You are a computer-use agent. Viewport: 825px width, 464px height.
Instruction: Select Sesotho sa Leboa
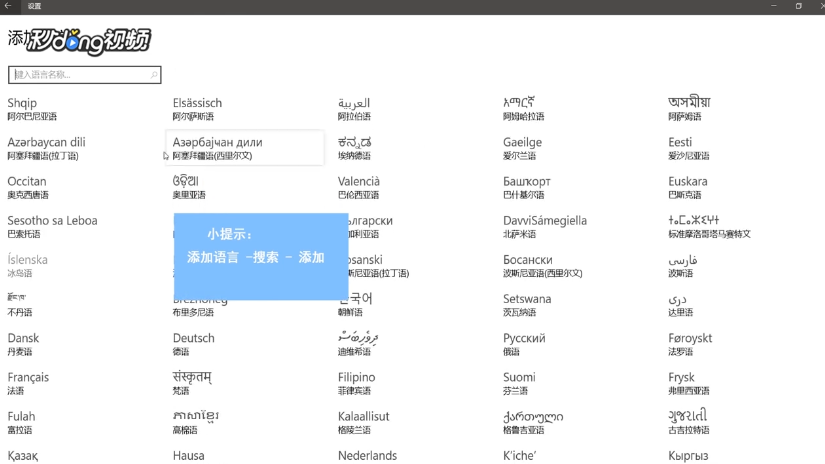(53, 227)
